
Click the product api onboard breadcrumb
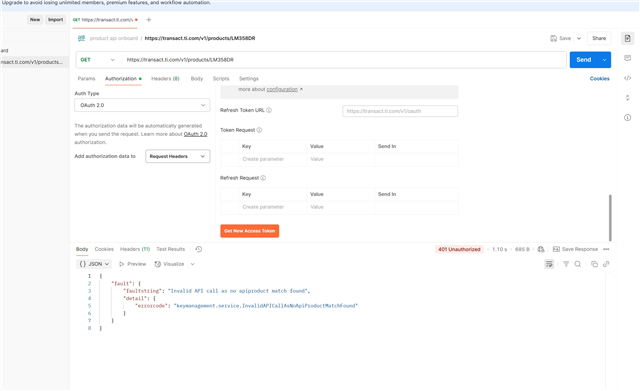coord(113,38)
